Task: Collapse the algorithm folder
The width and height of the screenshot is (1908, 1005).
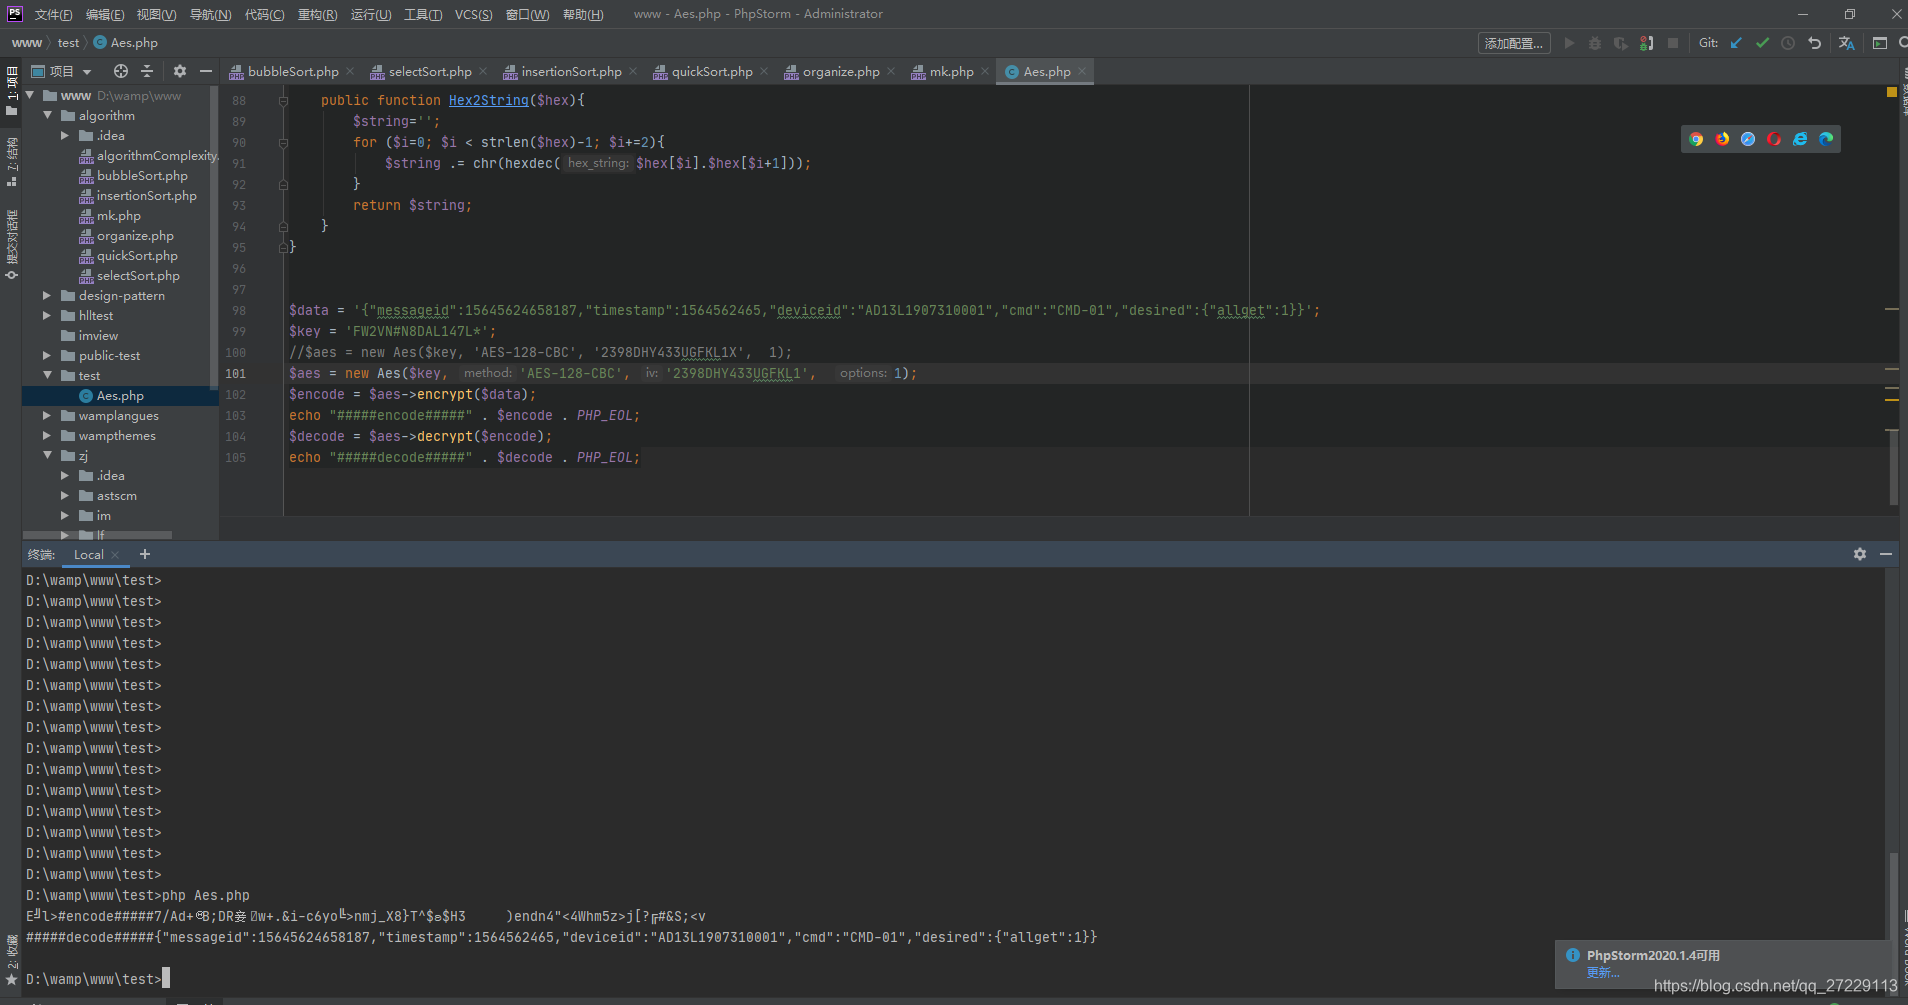Action: coord(47,115)
